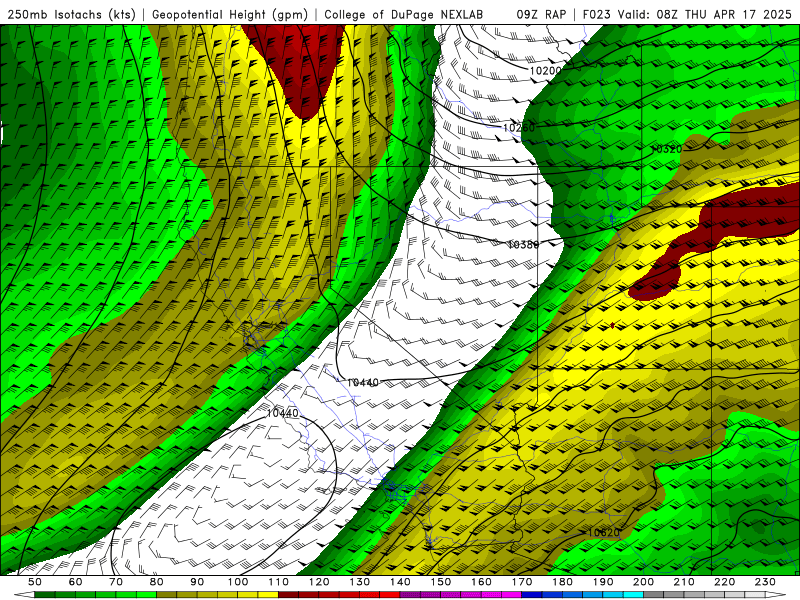Click the '160' knots scale label

pos(481,582)
